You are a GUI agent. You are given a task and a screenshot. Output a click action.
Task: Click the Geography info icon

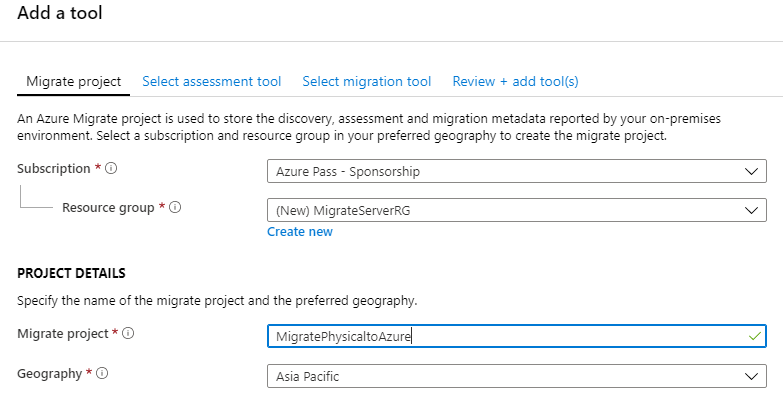point(102,373)
